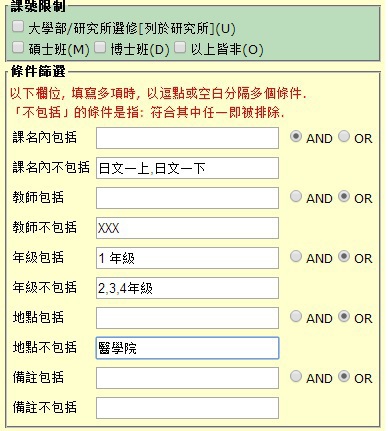Select AND for 課名內包括
Screen dimensions: 388x431
(x=296, y=136)
